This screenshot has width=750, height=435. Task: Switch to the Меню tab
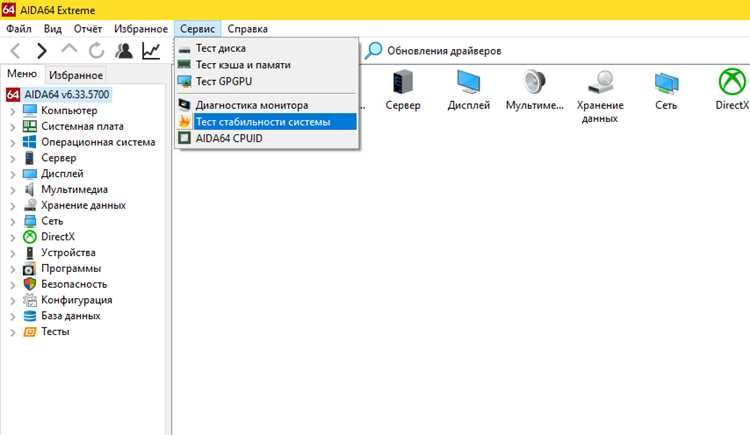(x=22, y=74)
